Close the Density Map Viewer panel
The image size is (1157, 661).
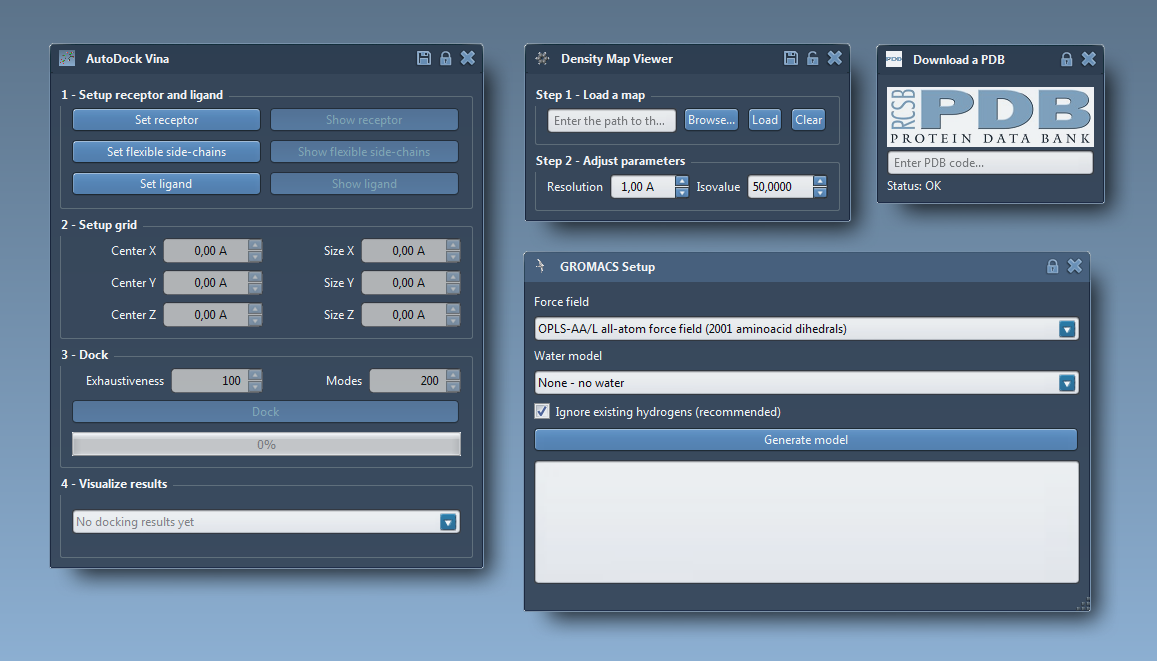(x=835, y=58)
